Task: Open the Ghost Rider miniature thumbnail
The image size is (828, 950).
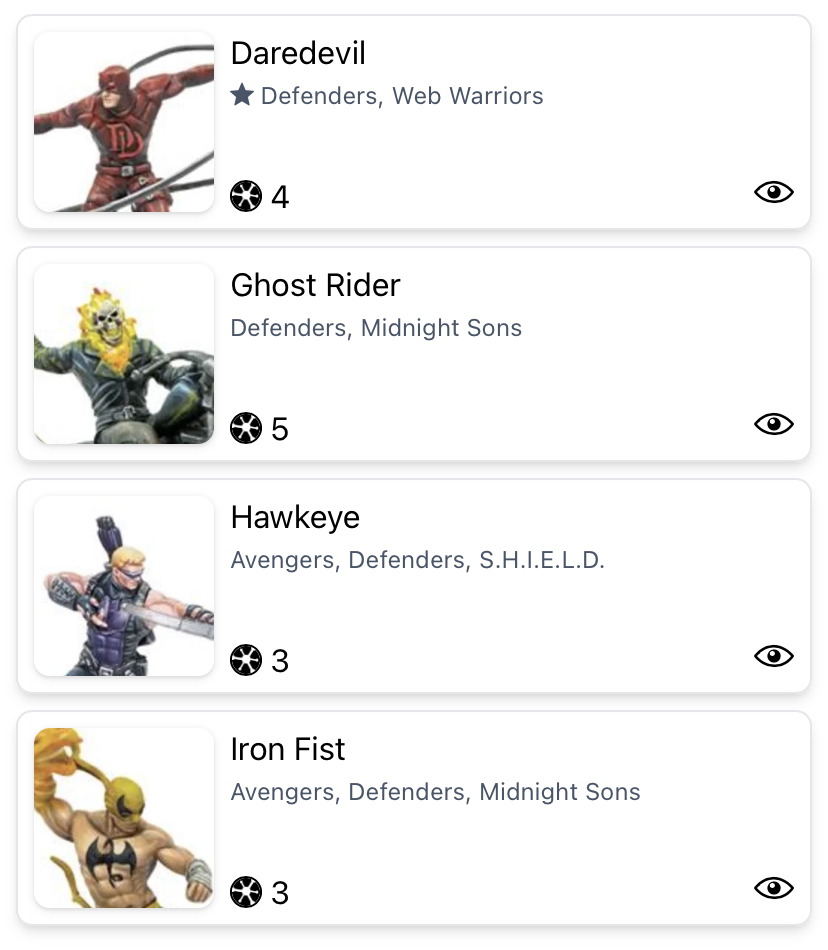Action: pyautogui.click(x=124, y=354)
